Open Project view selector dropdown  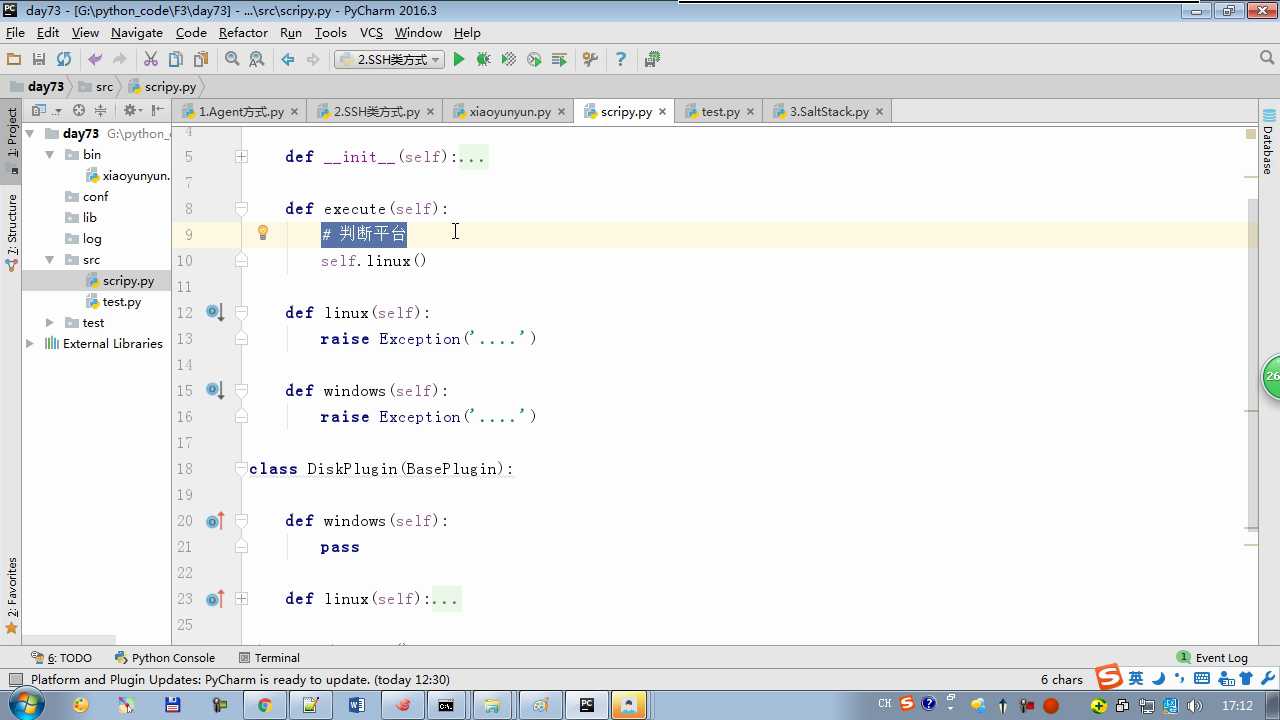[x=45, y=111]
